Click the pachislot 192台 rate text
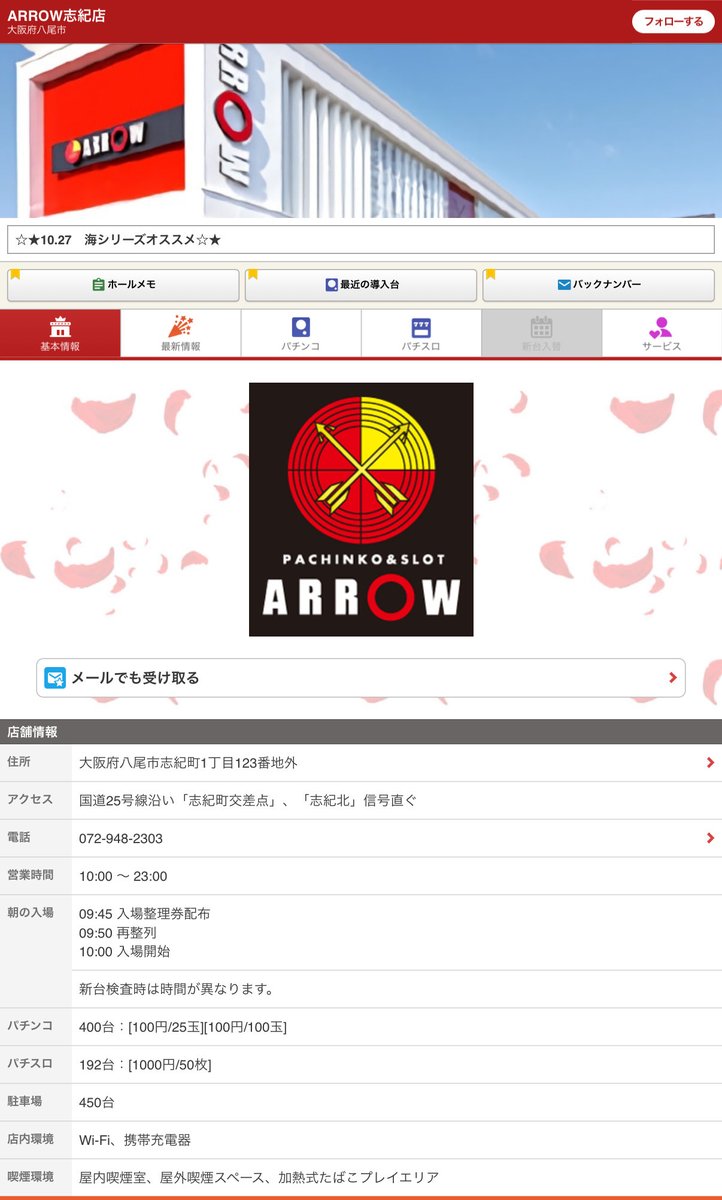 click(x=145, y=1065)
